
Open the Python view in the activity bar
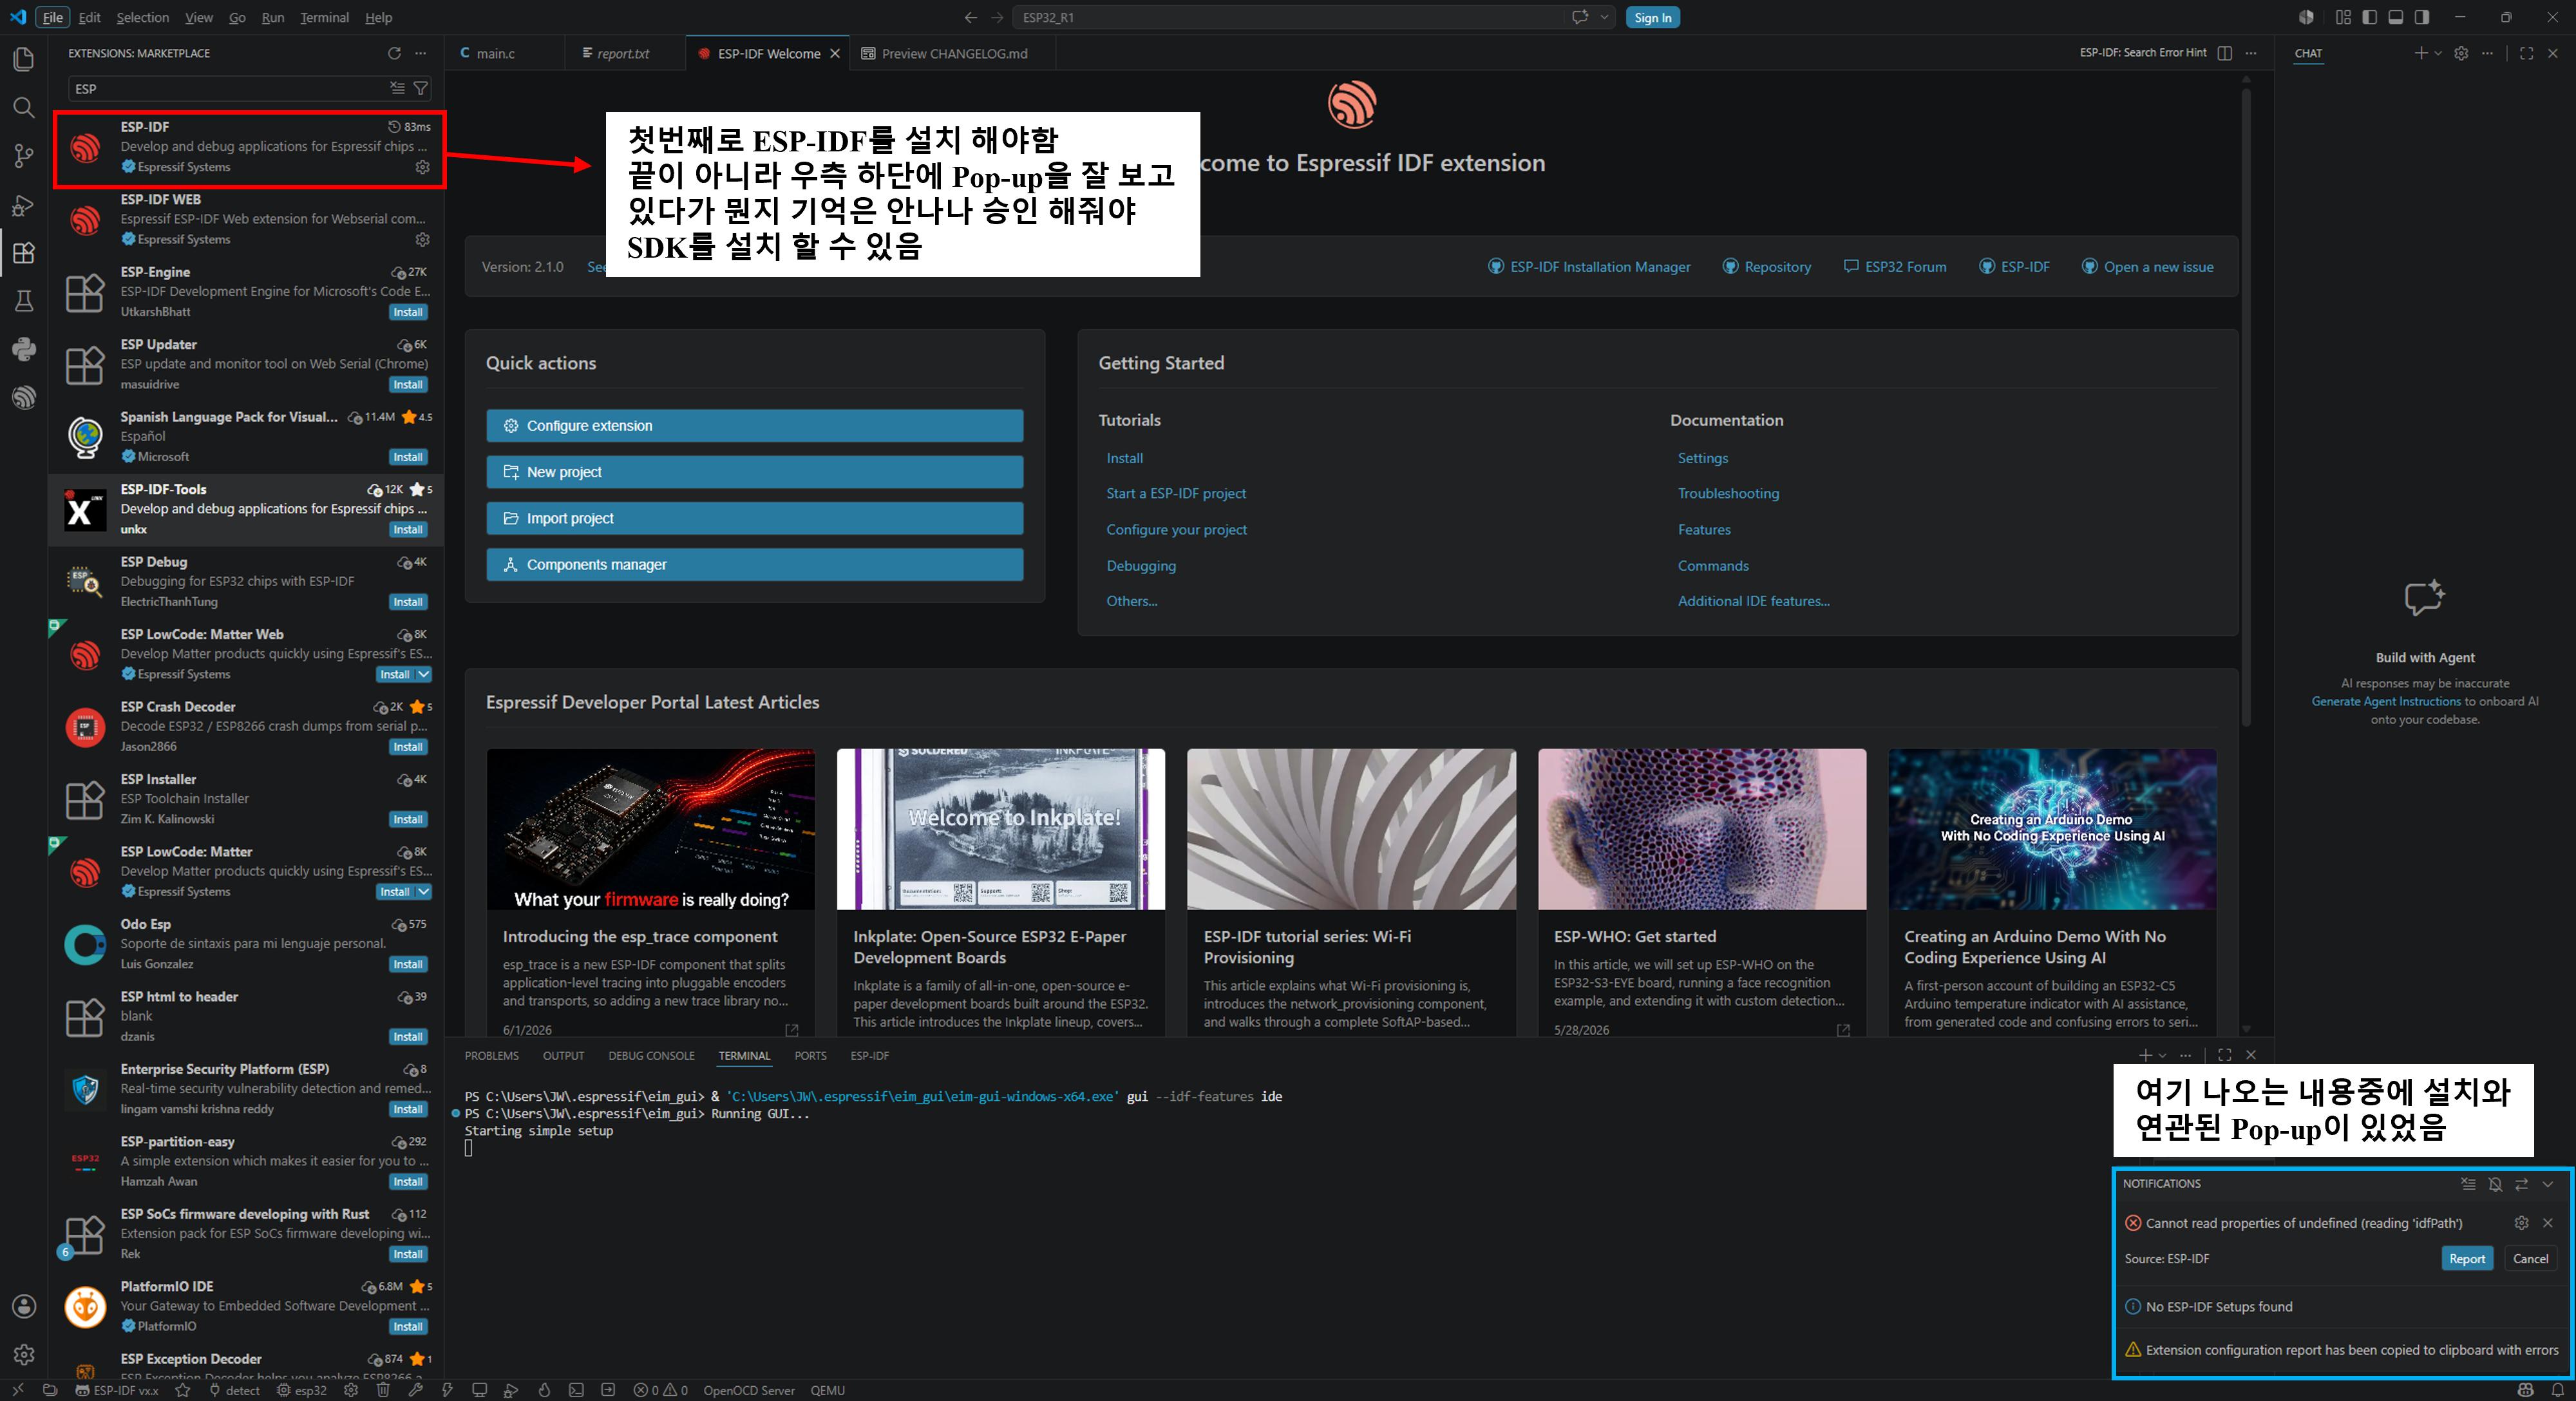tap(23, 349)
